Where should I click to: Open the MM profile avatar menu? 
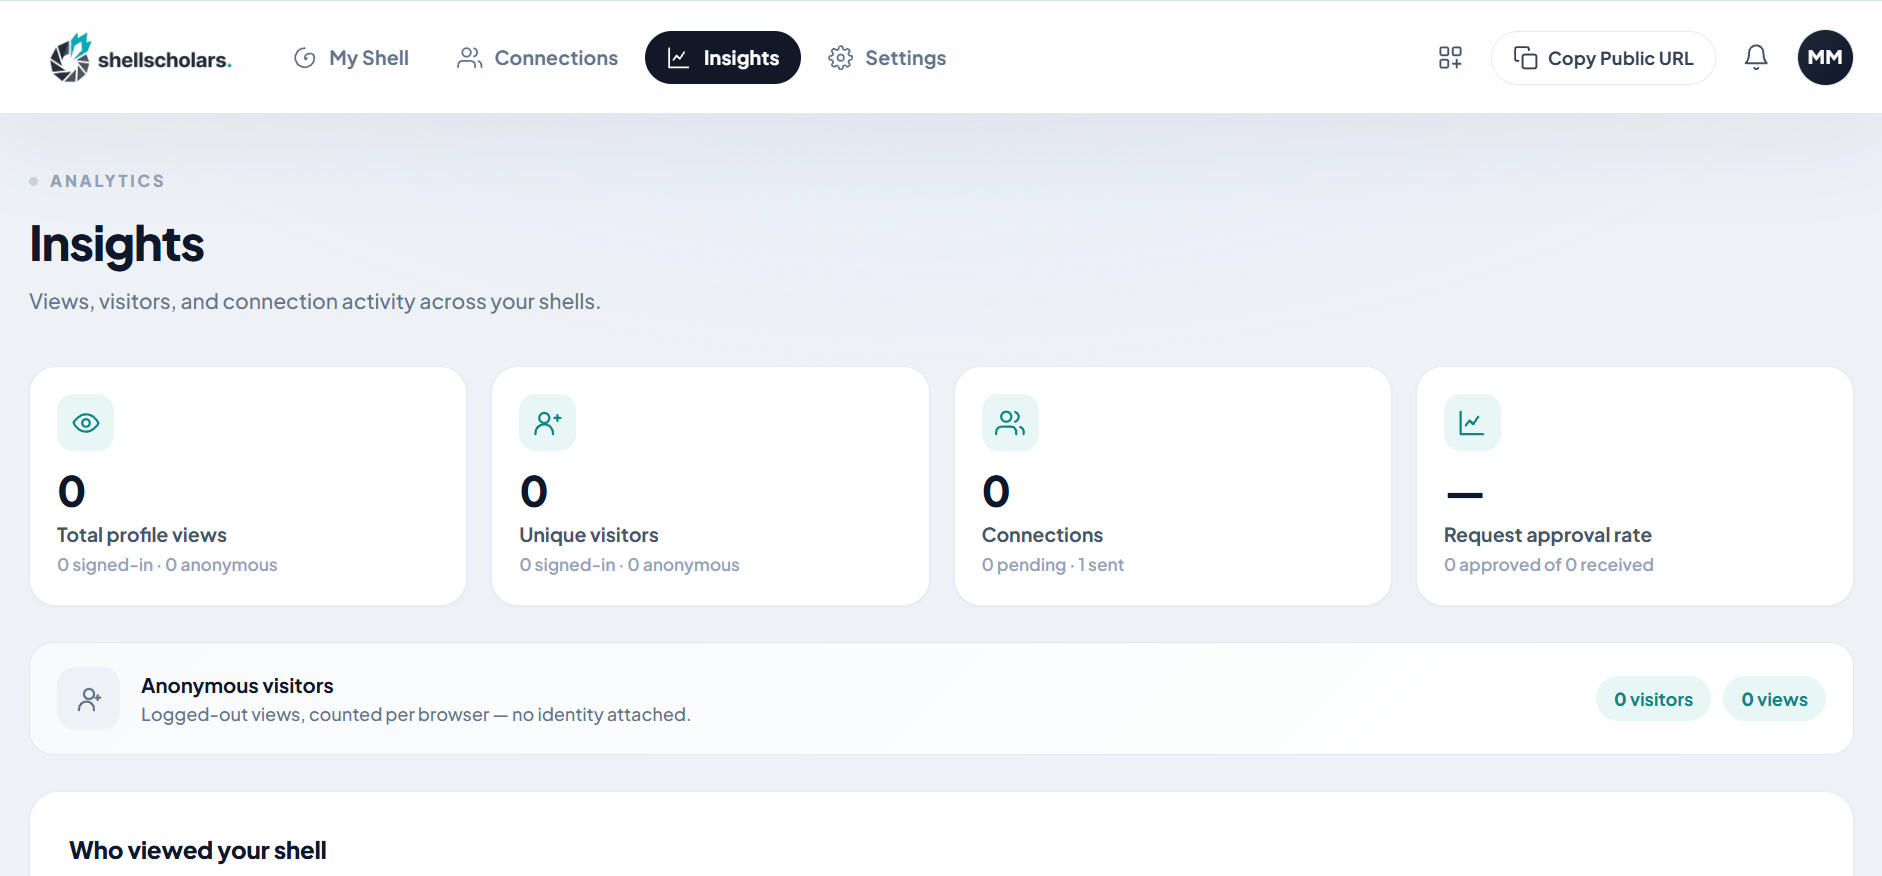point(1825,57)
